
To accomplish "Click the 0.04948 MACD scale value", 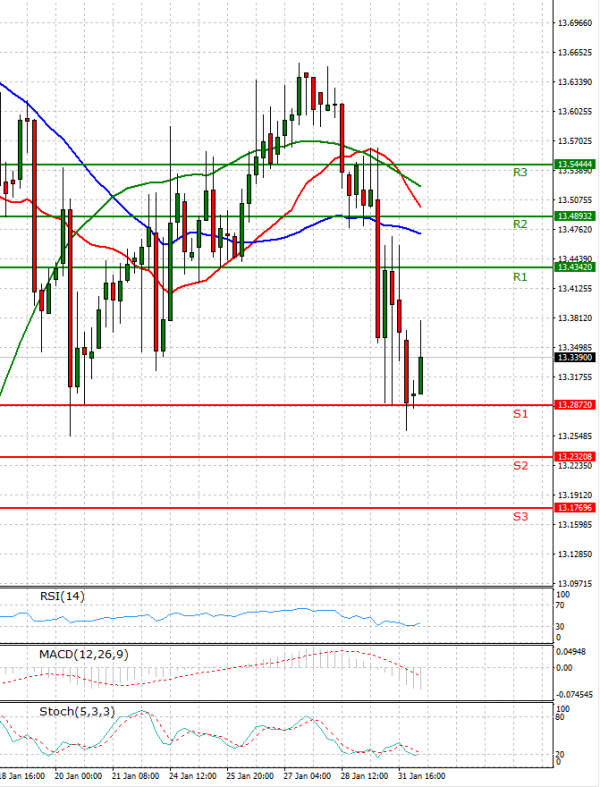I will (571, 652).
